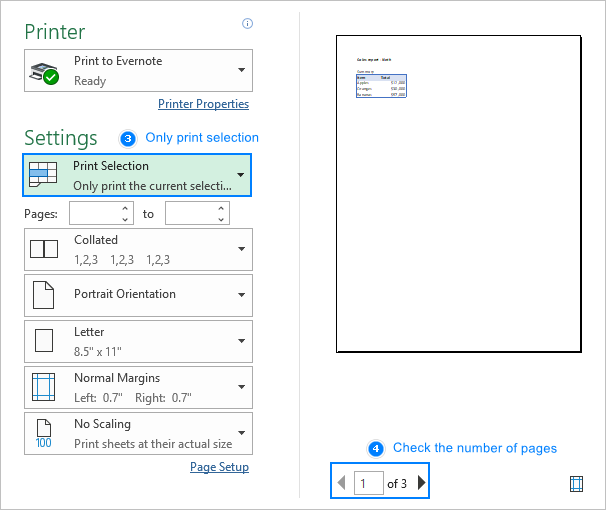Increase the Pages start value
This screenshot has height=510, width=606.
click(x=125, y=208)
